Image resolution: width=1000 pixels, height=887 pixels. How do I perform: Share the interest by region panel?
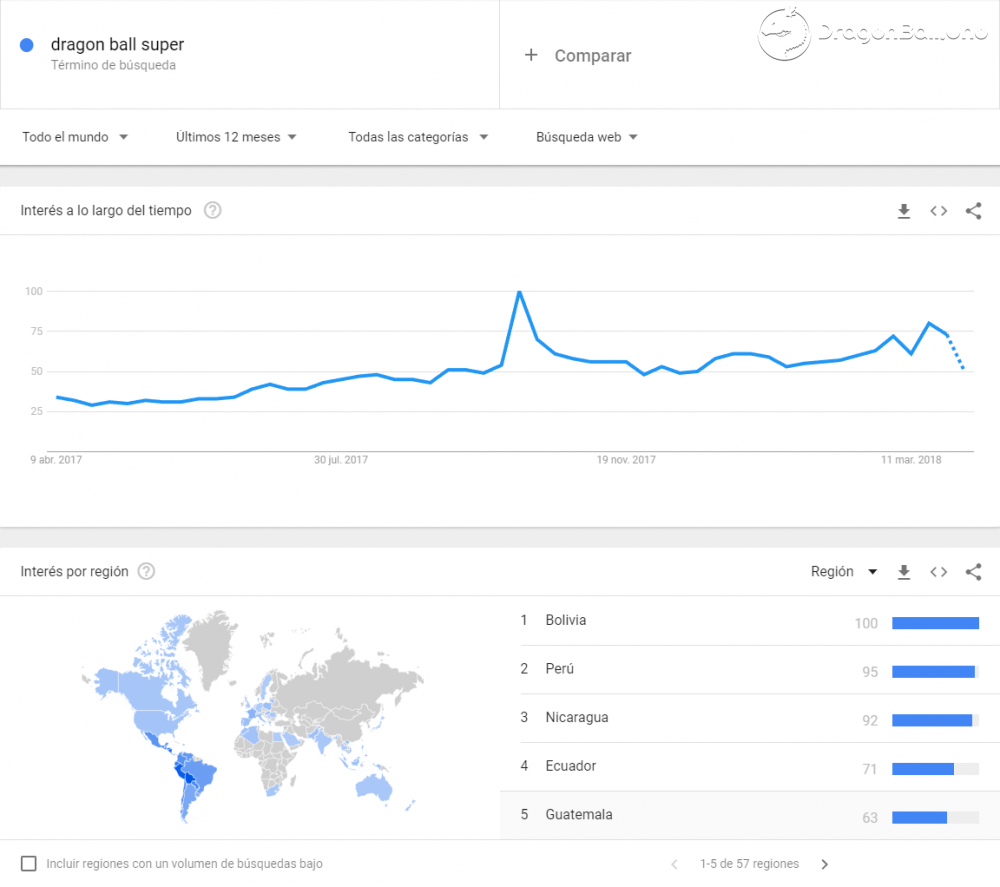click(x=973, y=572)
